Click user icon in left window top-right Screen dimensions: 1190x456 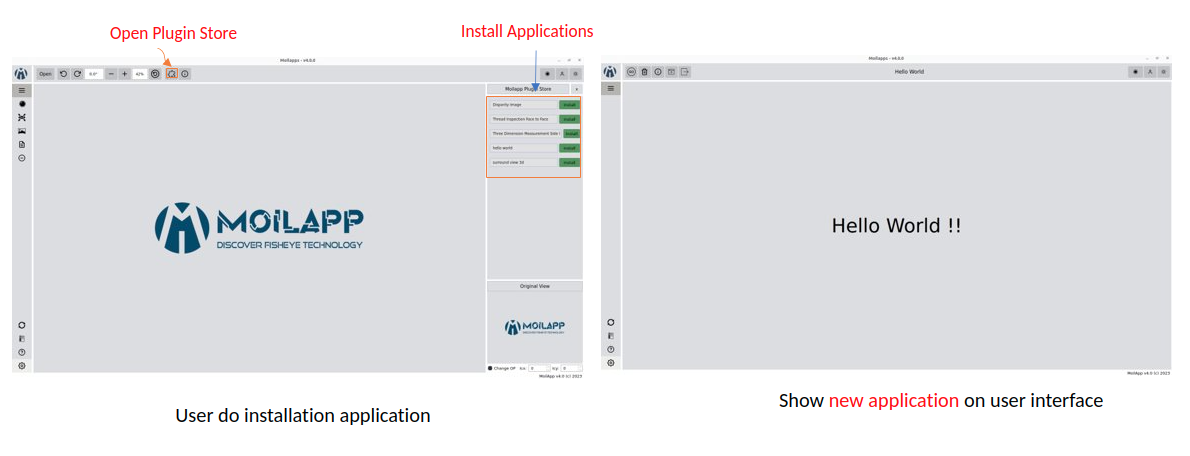tap(562, 74)
